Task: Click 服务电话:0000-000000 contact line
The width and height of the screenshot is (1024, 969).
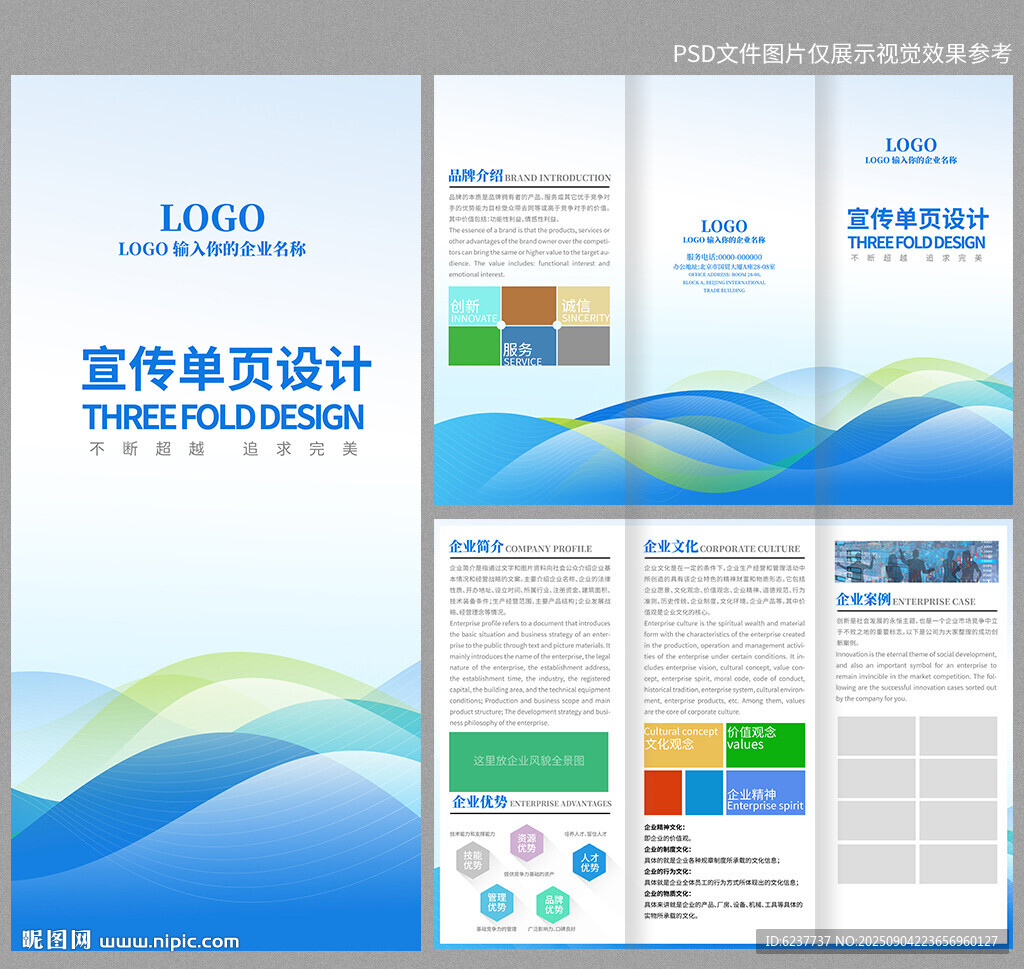Action: pyautogui.click(x=724, y=257)
